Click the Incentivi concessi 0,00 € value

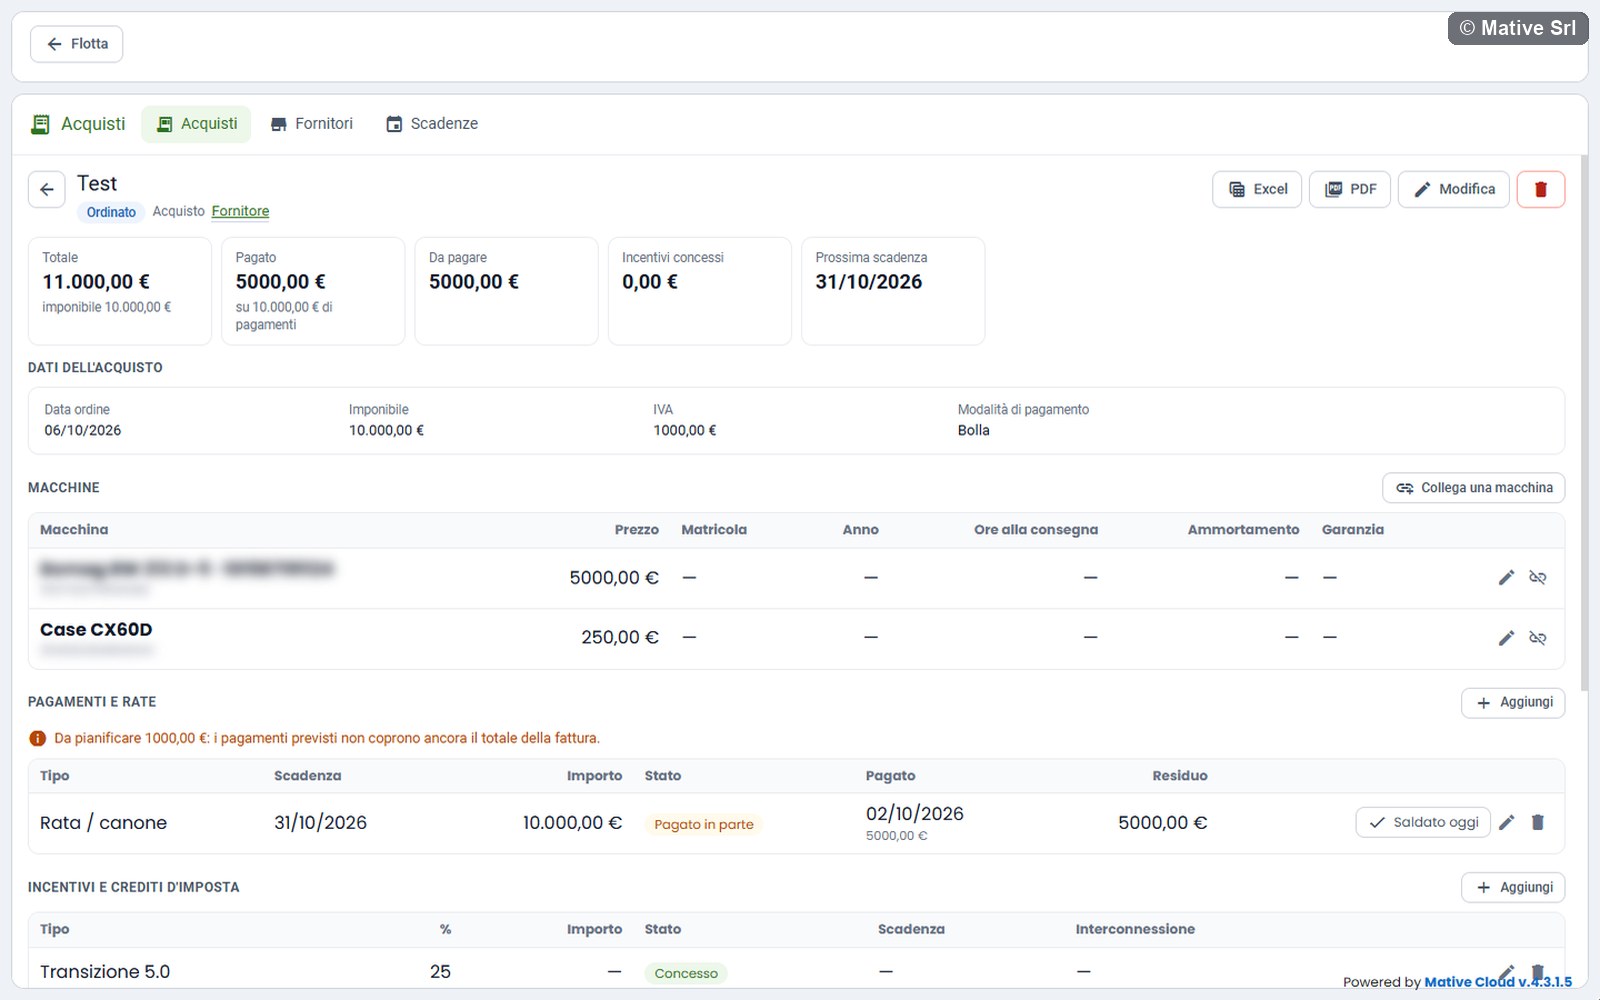coord(650,282)
